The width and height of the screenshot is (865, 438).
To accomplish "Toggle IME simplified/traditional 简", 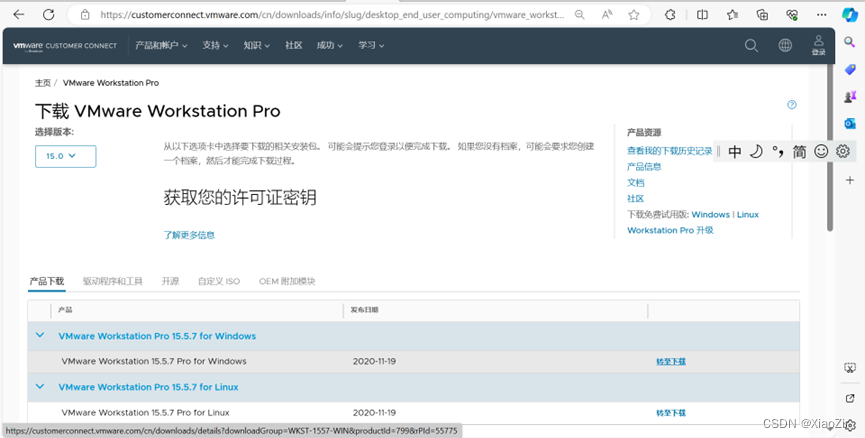I will [799, 151].
